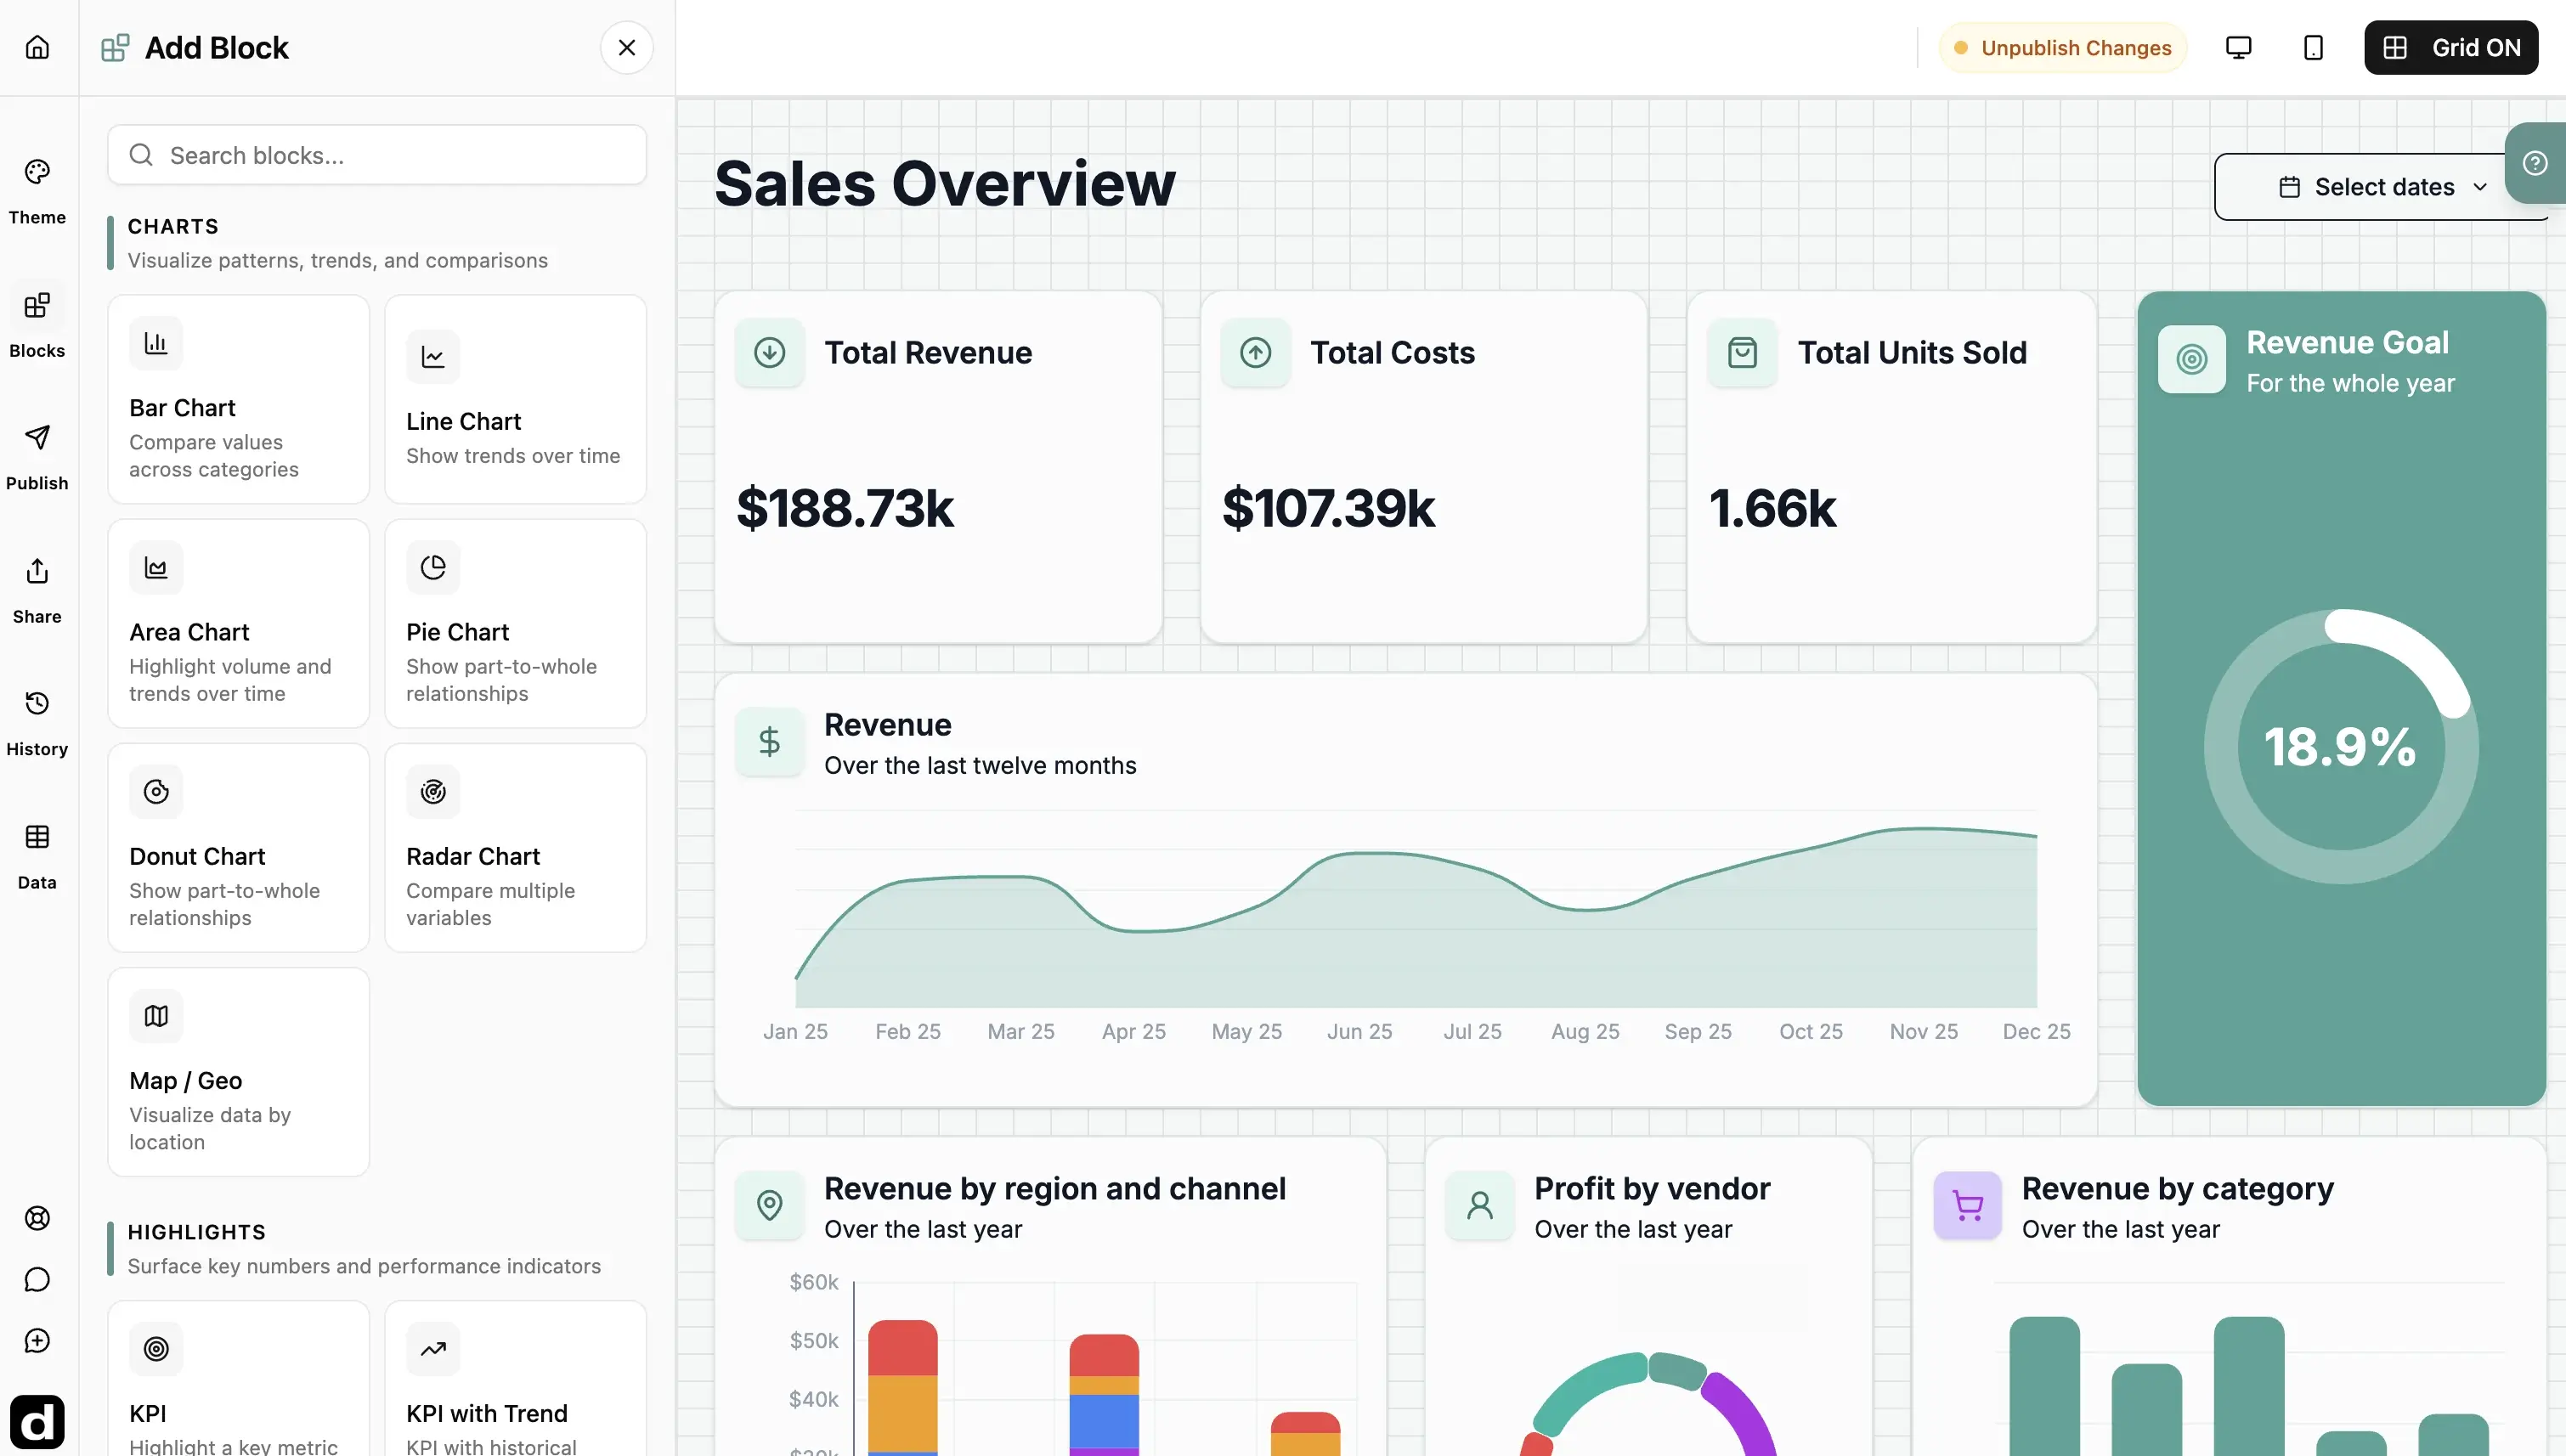
Task: Click the Revenue by category title
Action: [x=2177, y=1188]
